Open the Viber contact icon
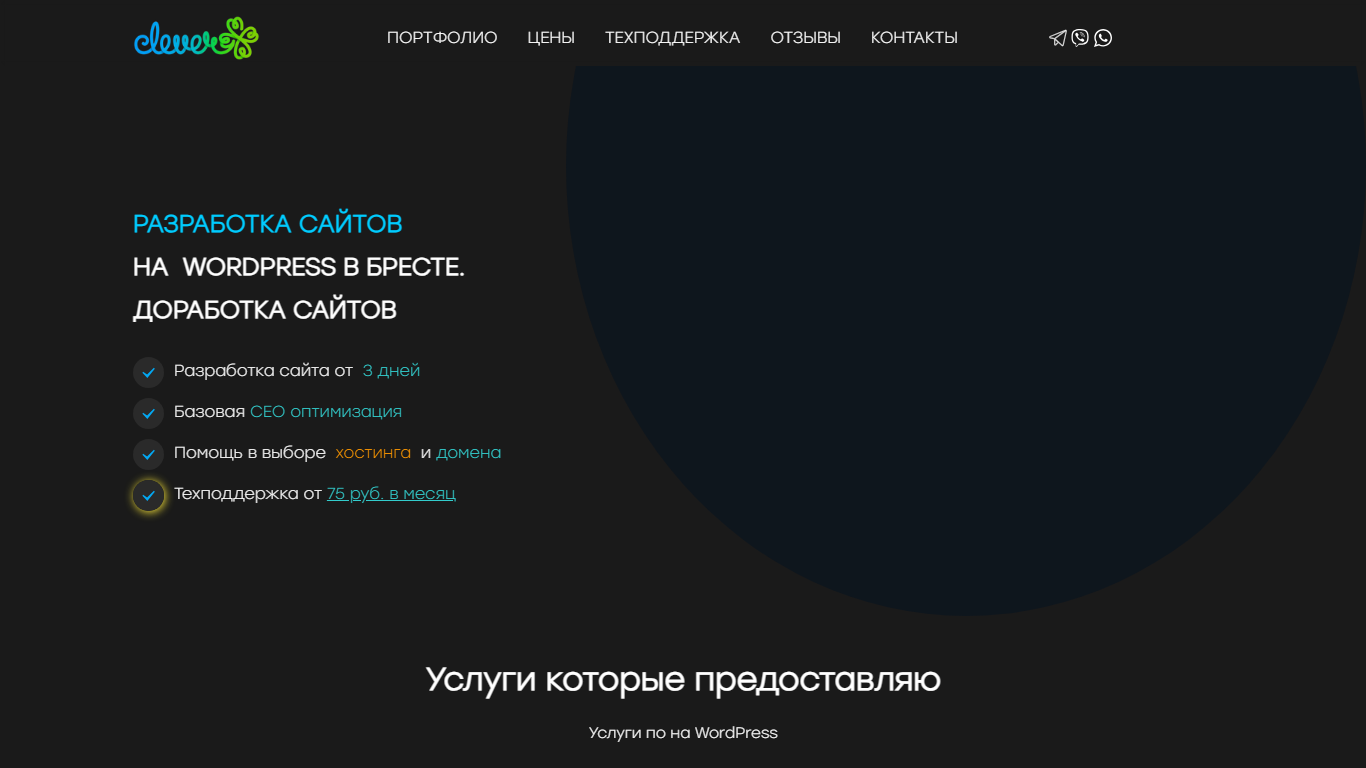 (1080, 38)
